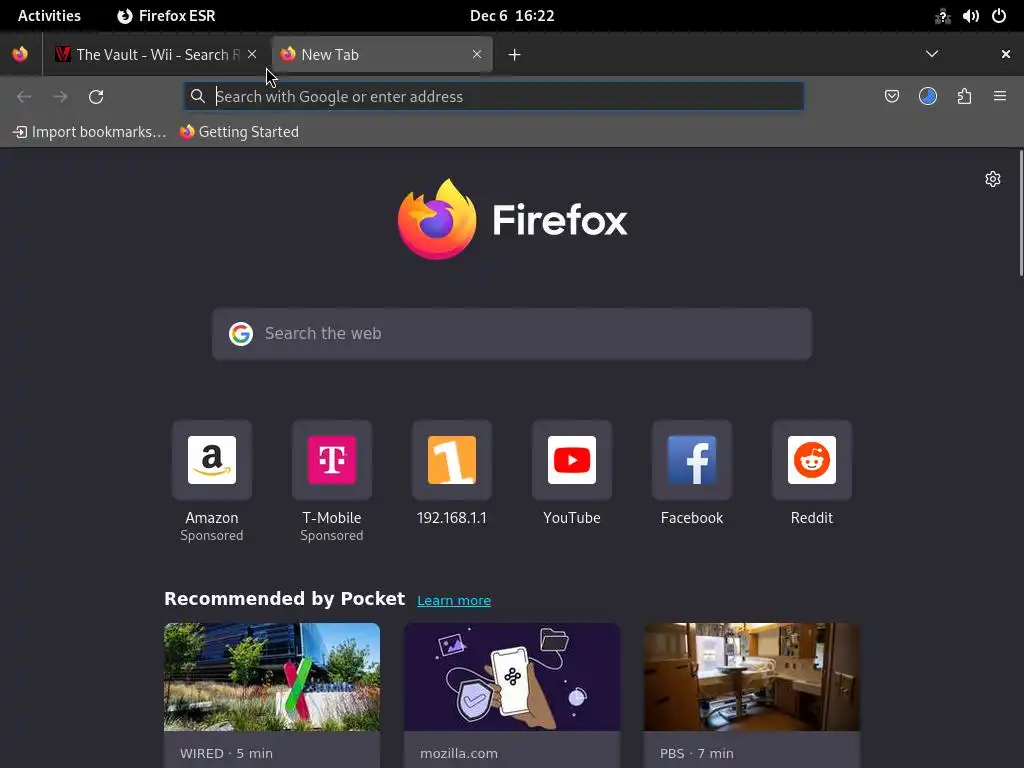1024x768 pixels.
Task: Open Save to Pocket button
Action: pos(892,97)
